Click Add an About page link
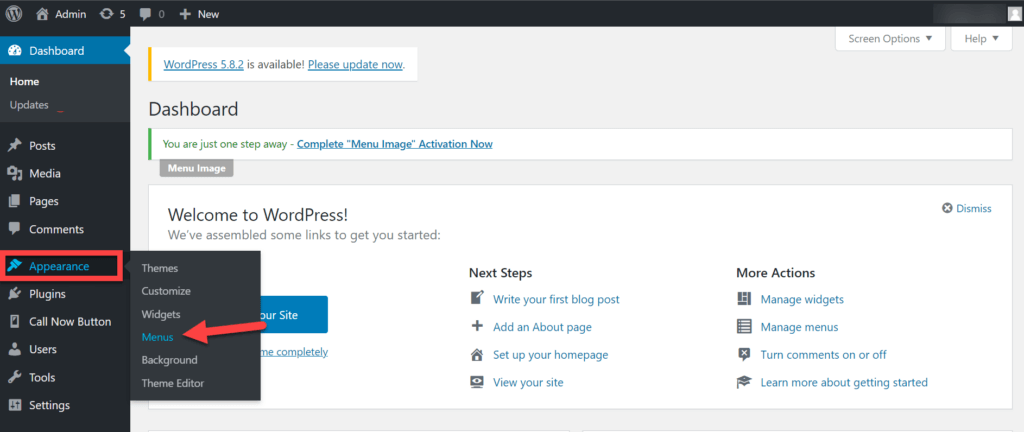The image size is (1024, 432). click(x=542, y=327)
